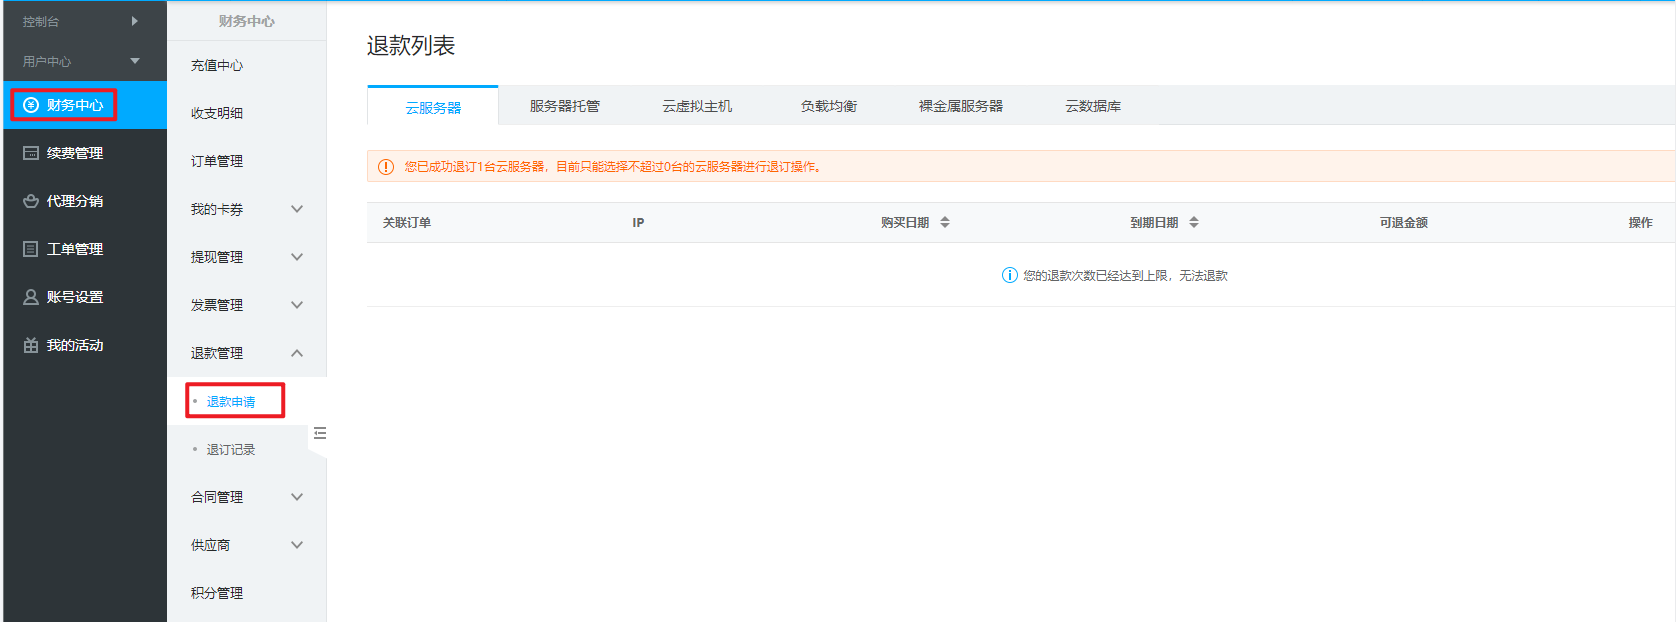Viewport: 1676px width, 622px height.
Task: Sort the list by 购买日期 arrows
Action: 945,222
